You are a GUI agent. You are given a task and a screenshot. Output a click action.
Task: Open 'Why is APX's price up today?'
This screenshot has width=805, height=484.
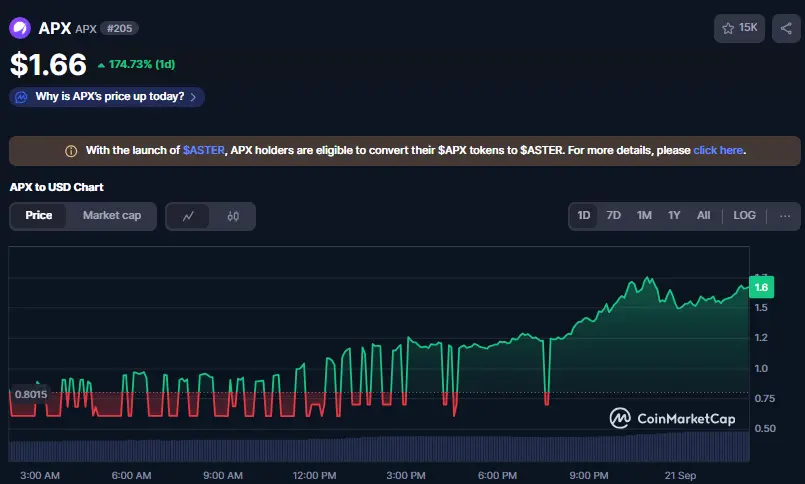point(107,97)
